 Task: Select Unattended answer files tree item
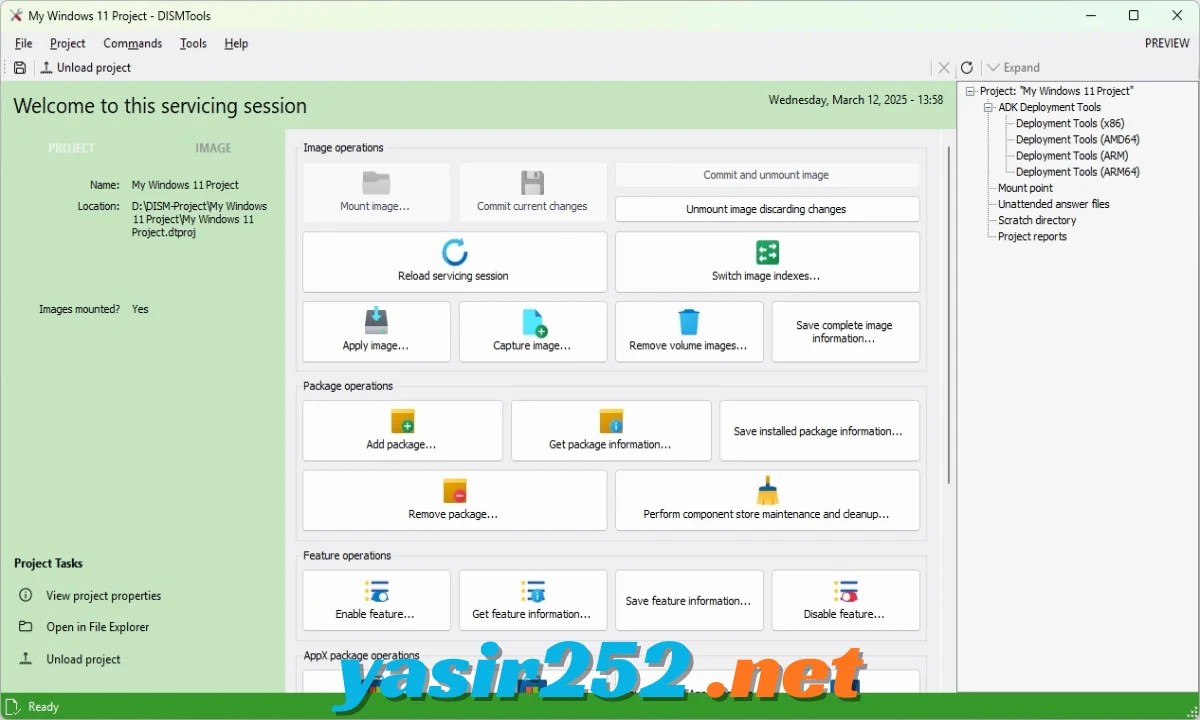point(1053,203)
